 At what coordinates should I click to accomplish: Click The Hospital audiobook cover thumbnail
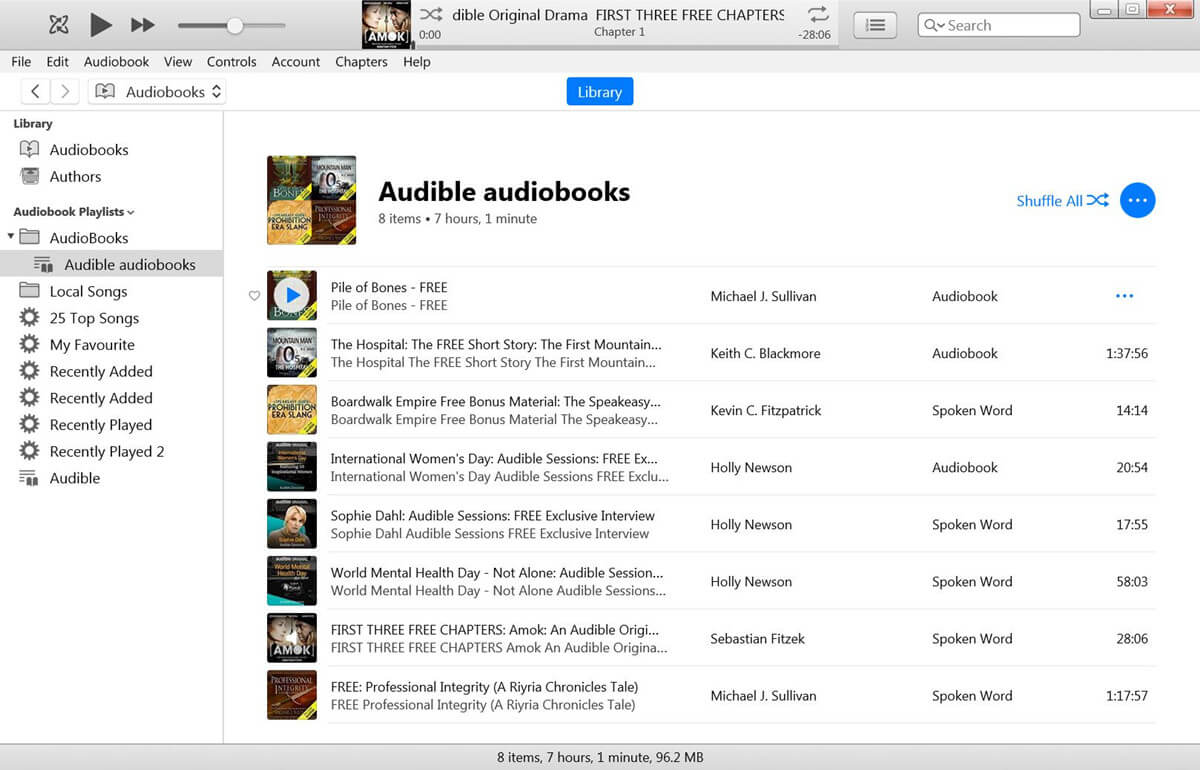[x=292, y=353]
